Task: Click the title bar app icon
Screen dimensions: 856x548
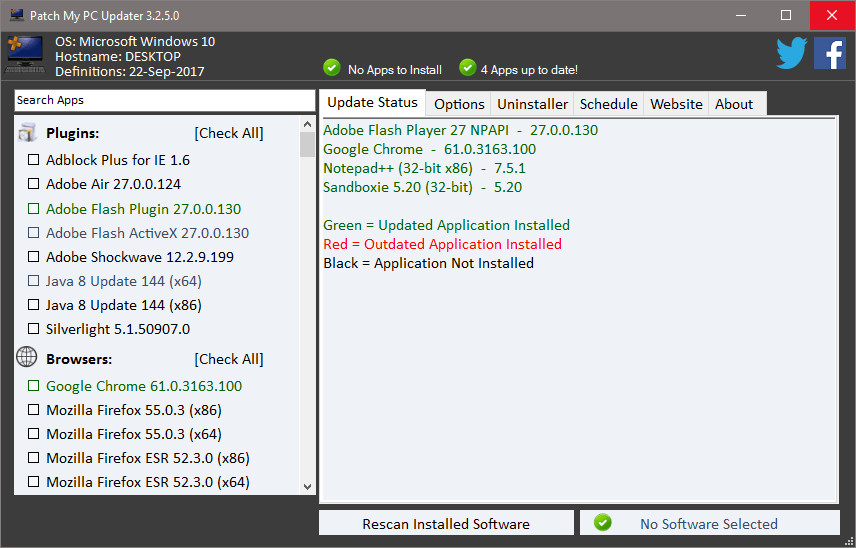Action: (x=17, y=15)
